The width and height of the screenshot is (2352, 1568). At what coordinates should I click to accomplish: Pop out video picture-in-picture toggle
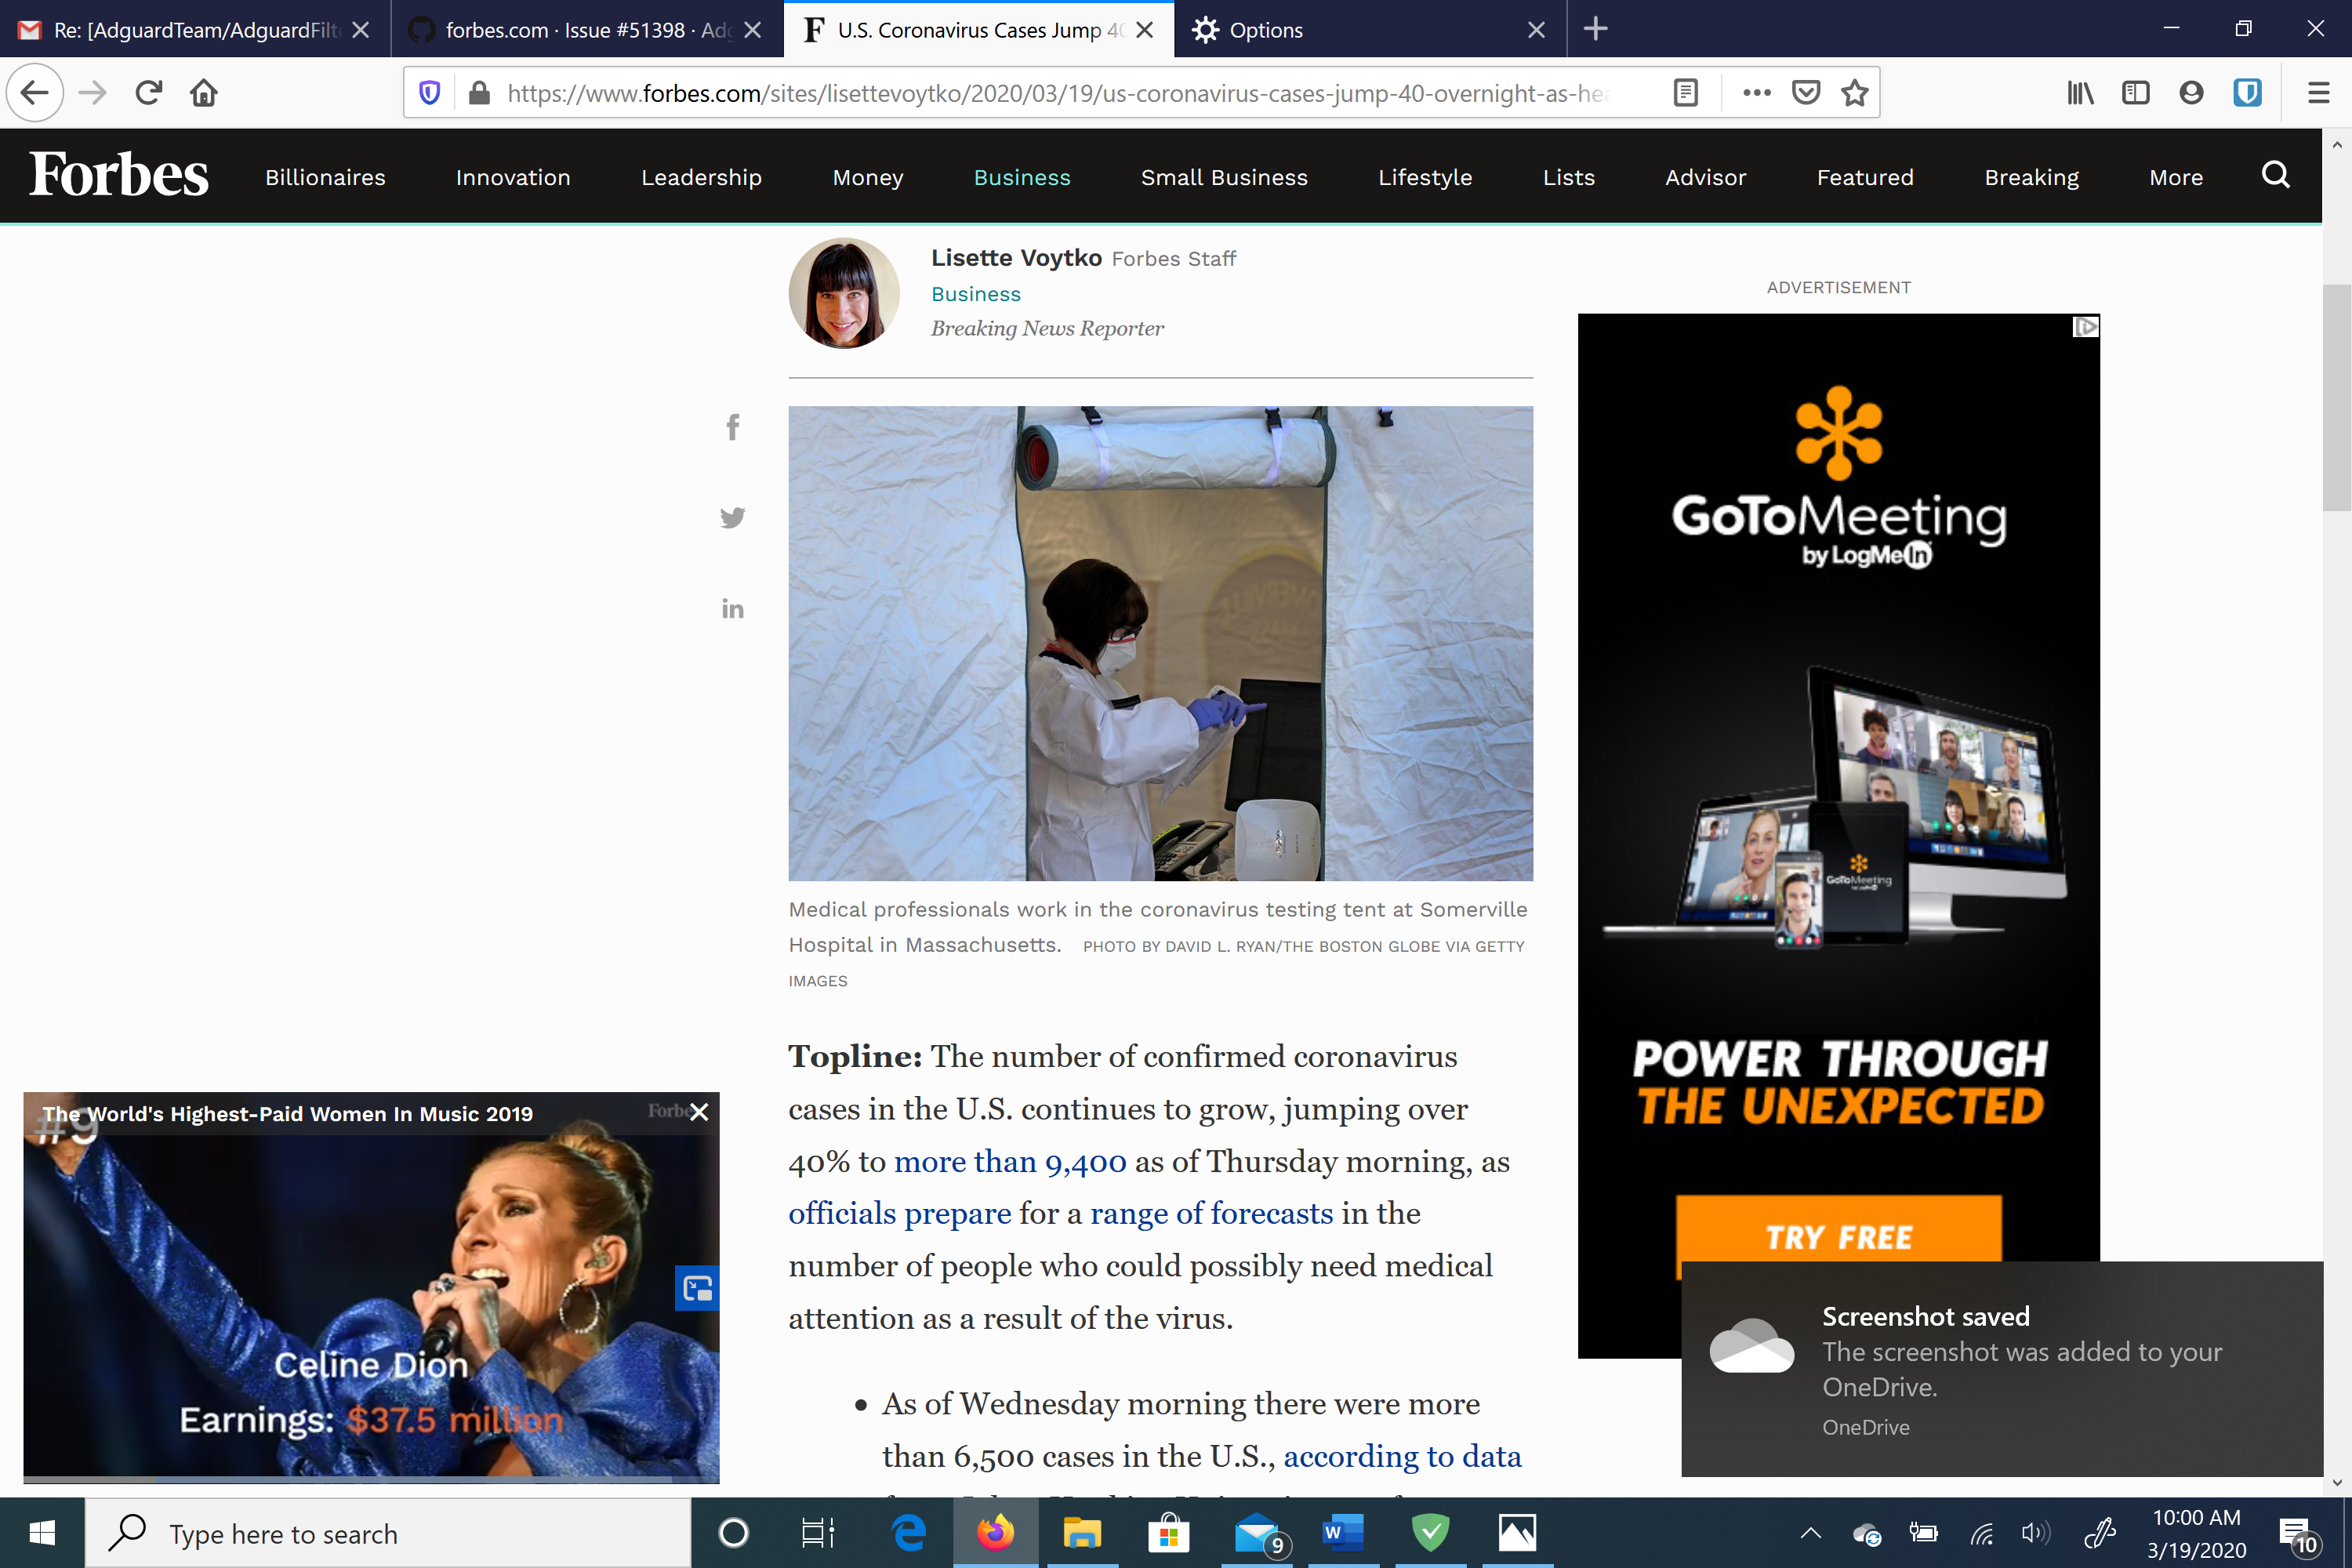coord(697,1288)
